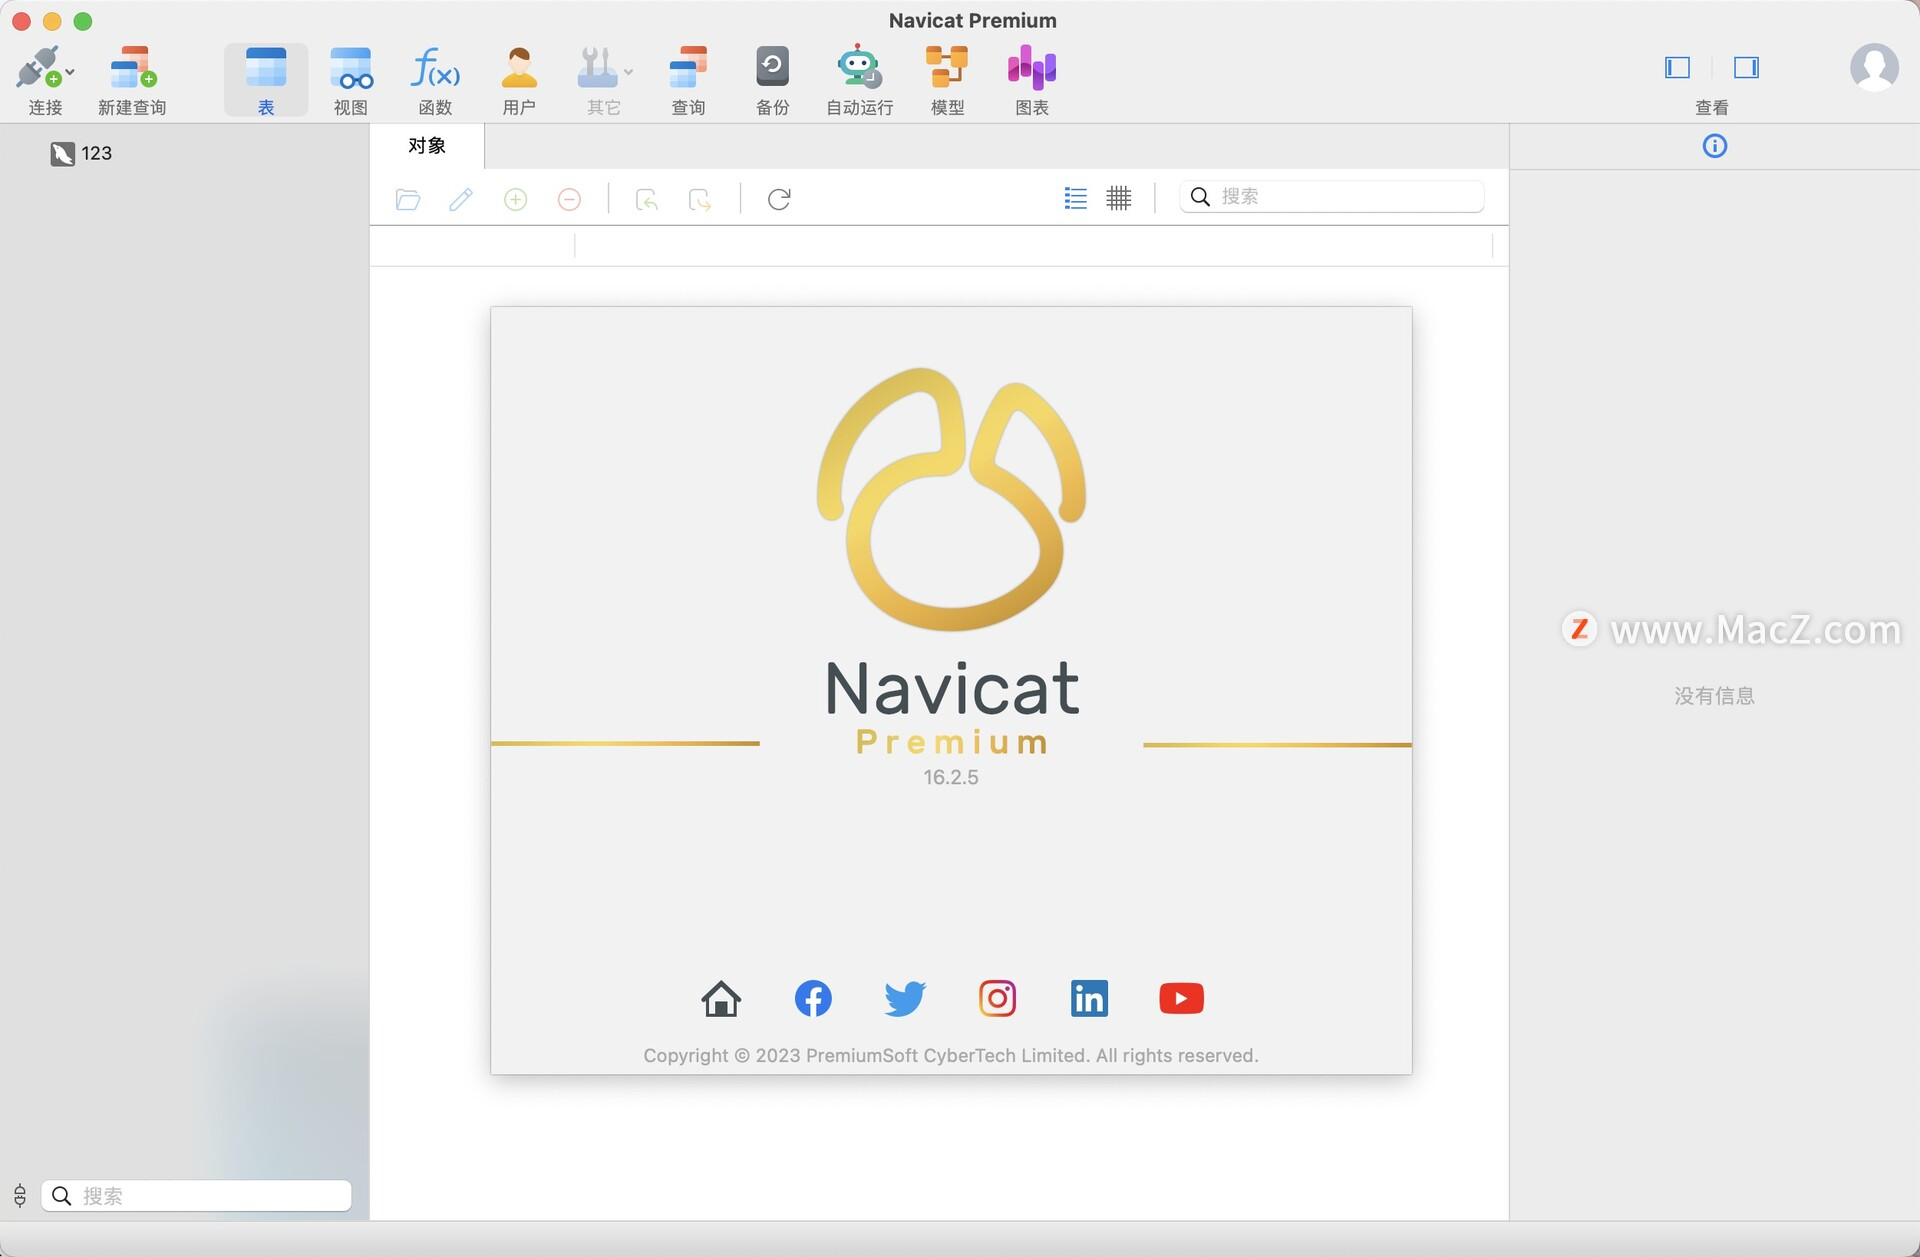
Task: Toggle the right info pane view
Action: [1746, 67]
